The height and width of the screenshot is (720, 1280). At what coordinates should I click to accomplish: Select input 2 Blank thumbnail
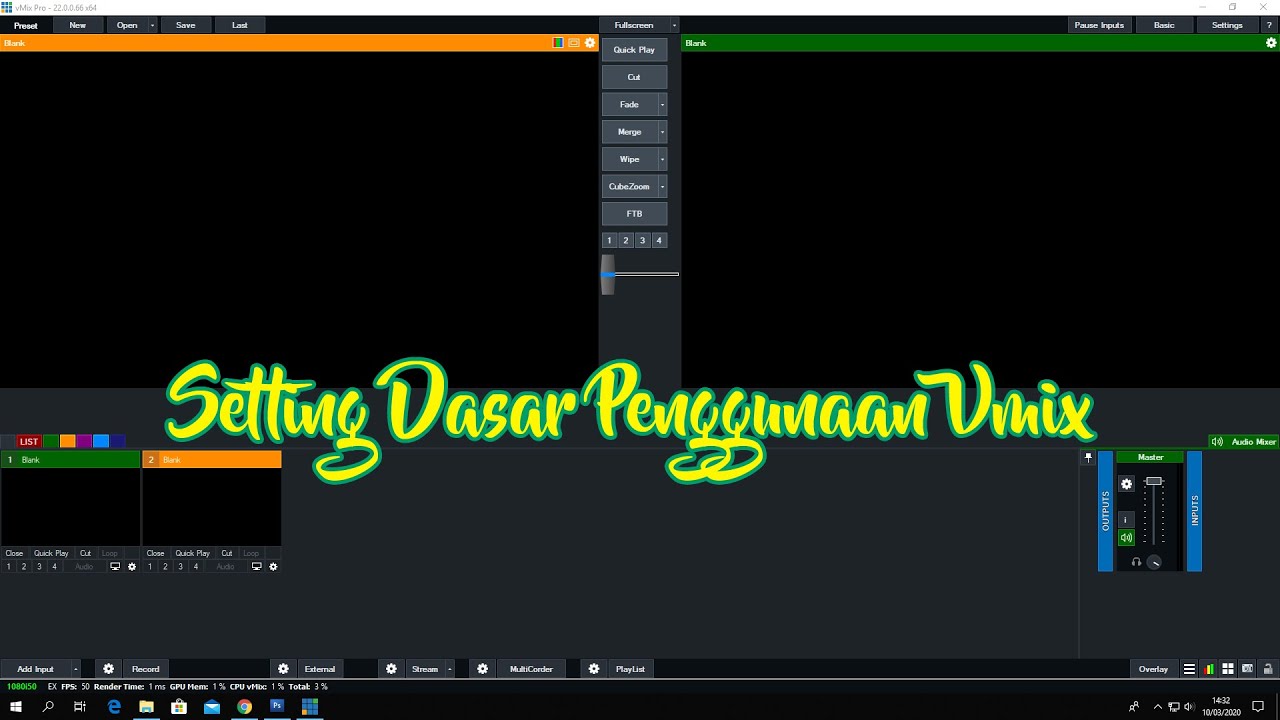pyautogui.click(x=211, y=507)
